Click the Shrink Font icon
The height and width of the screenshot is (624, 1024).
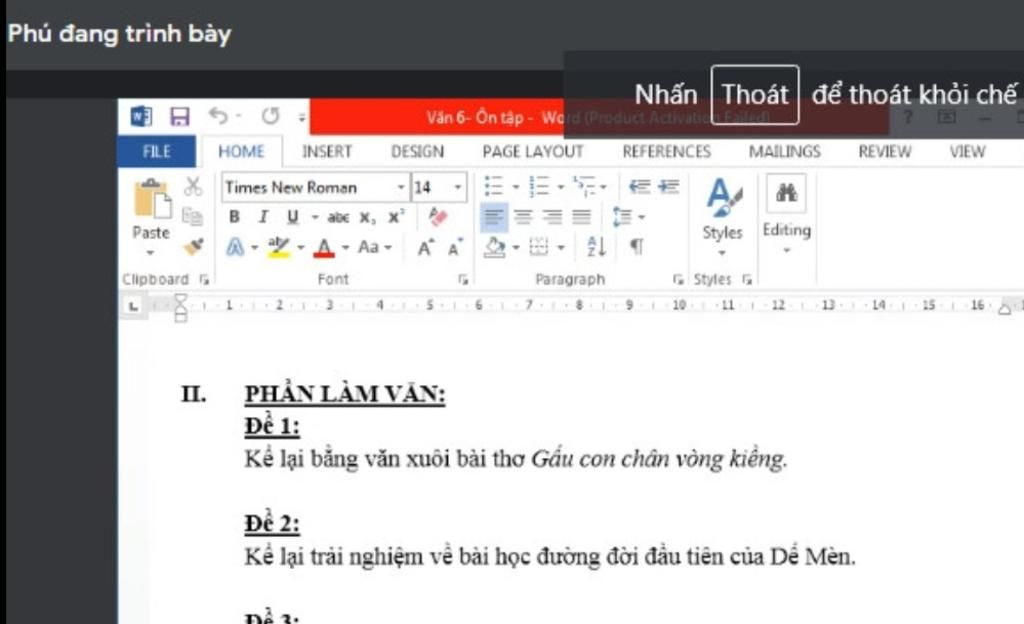click(455, 247)
